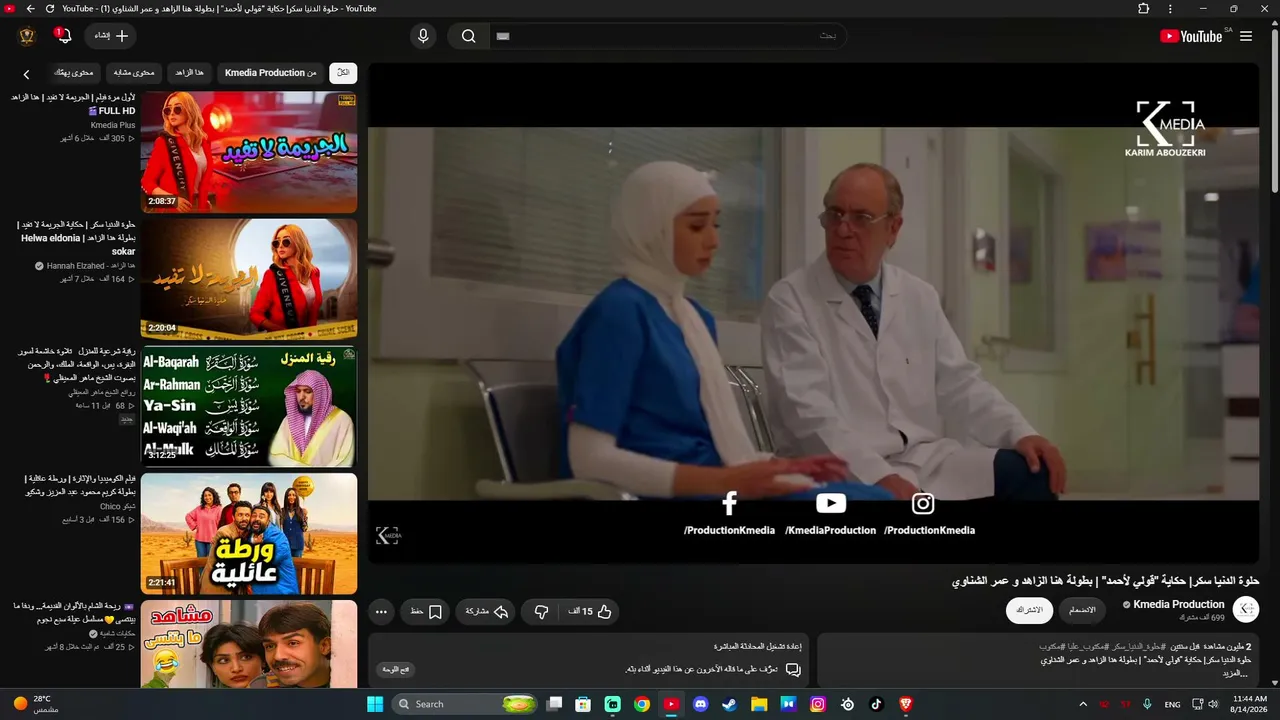Dislike the video with thumbs down
Screen dimensions: 1280x720
click(541, 612)
